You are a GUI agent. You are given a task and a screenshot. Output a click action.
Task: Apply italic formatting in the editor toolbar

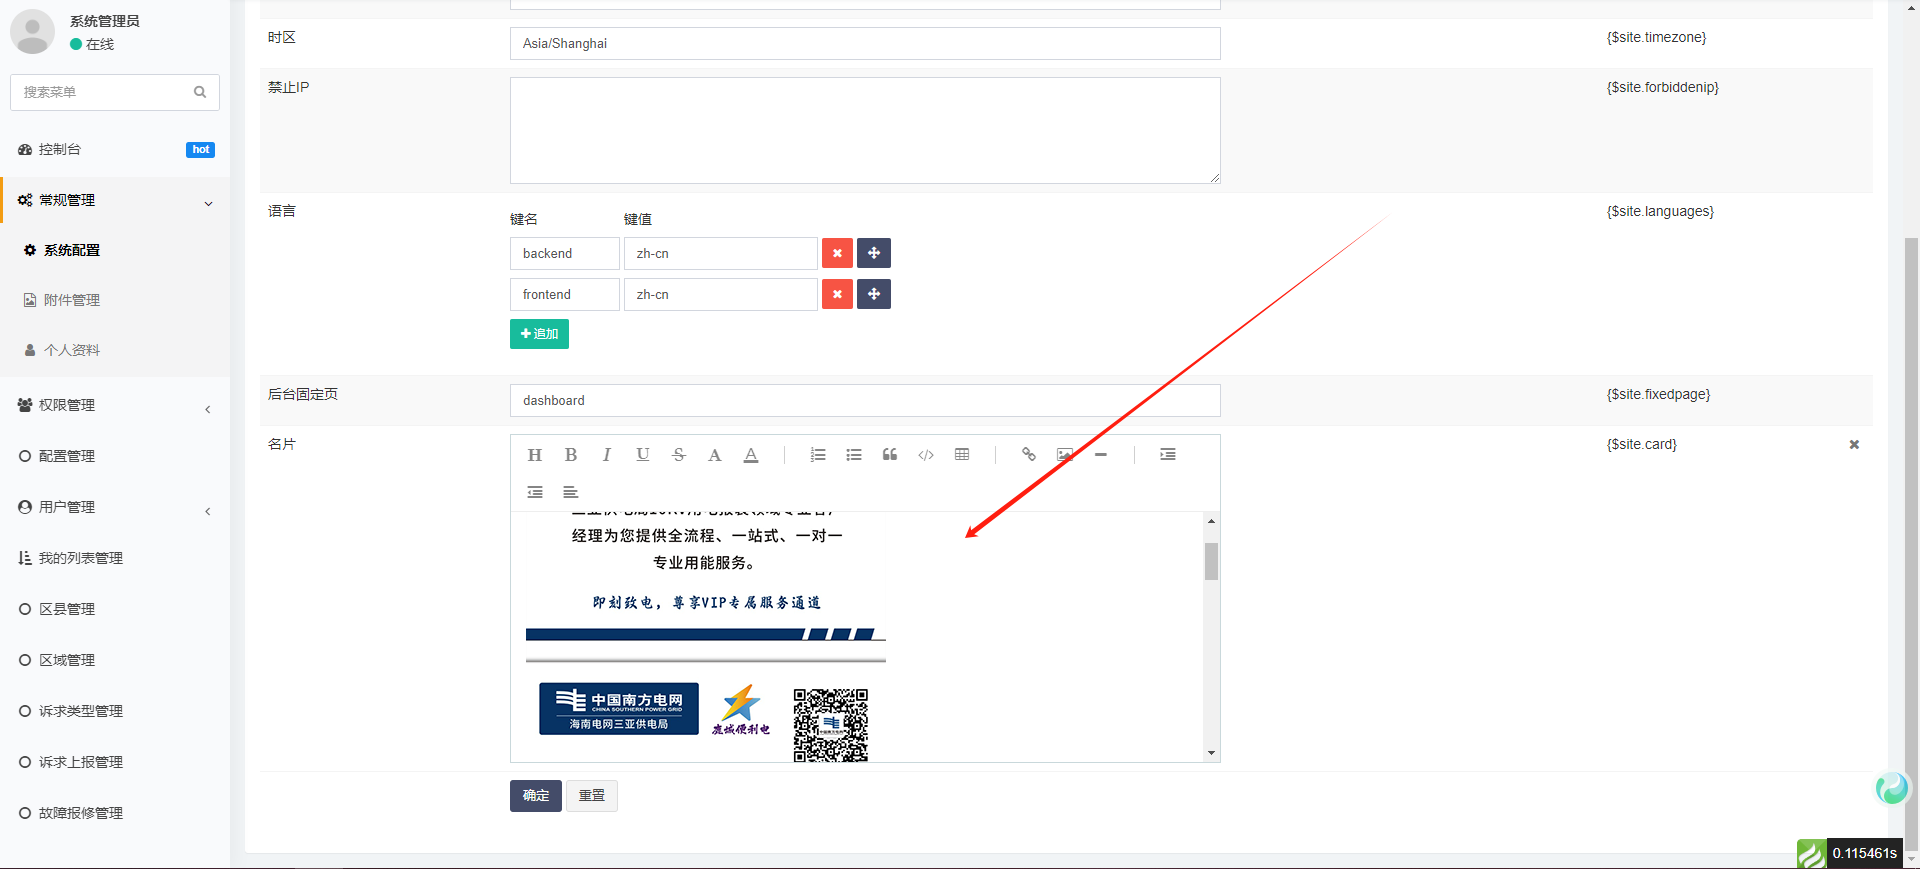pos(606,455)
